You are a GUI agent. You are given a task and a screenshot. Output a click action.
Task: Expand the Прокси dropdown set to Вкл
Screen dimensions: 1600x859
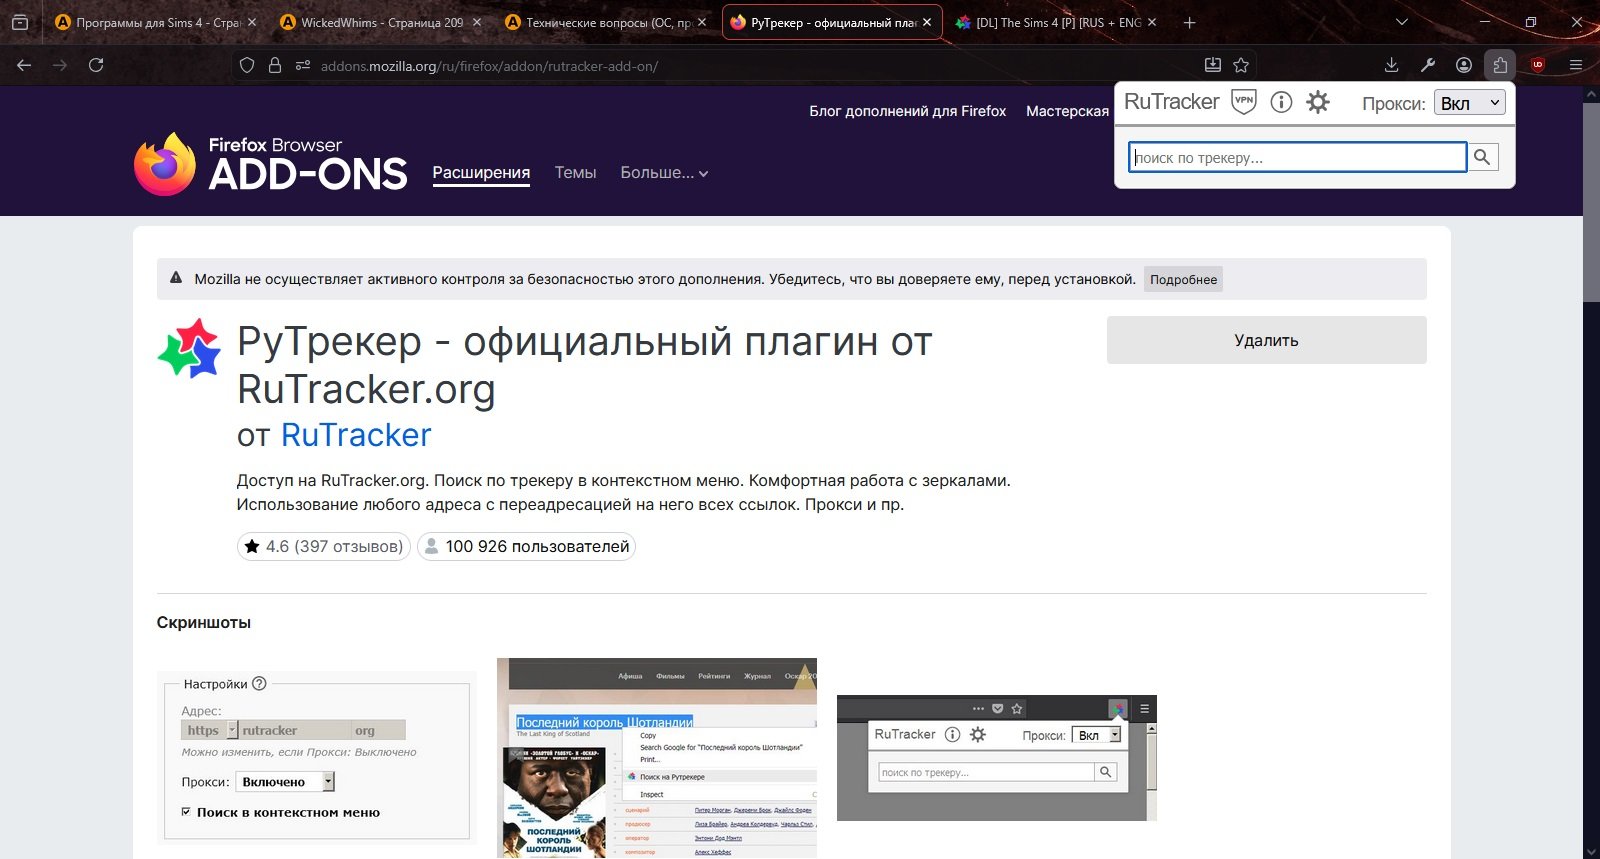click(x=1470, y=103)
